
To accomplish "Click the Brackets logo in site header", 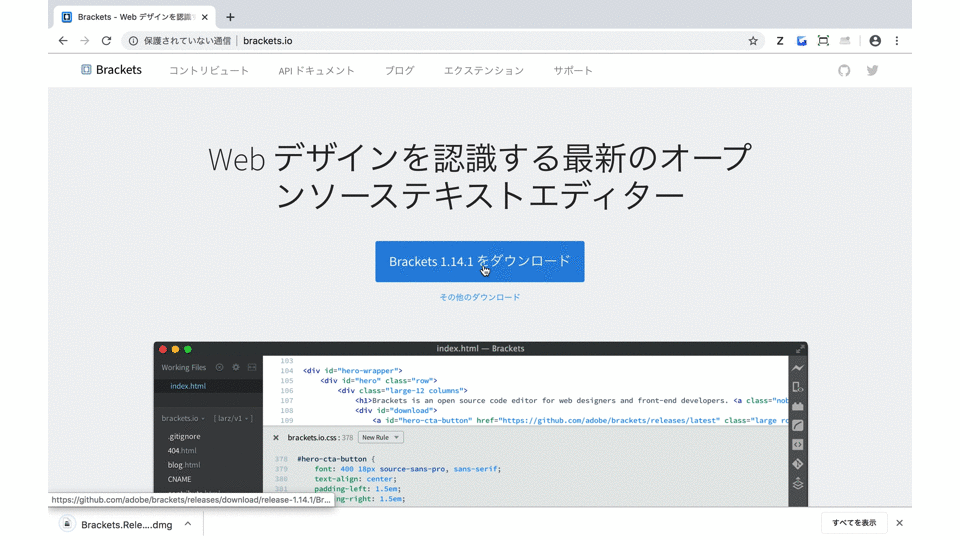I will (111, 70).
